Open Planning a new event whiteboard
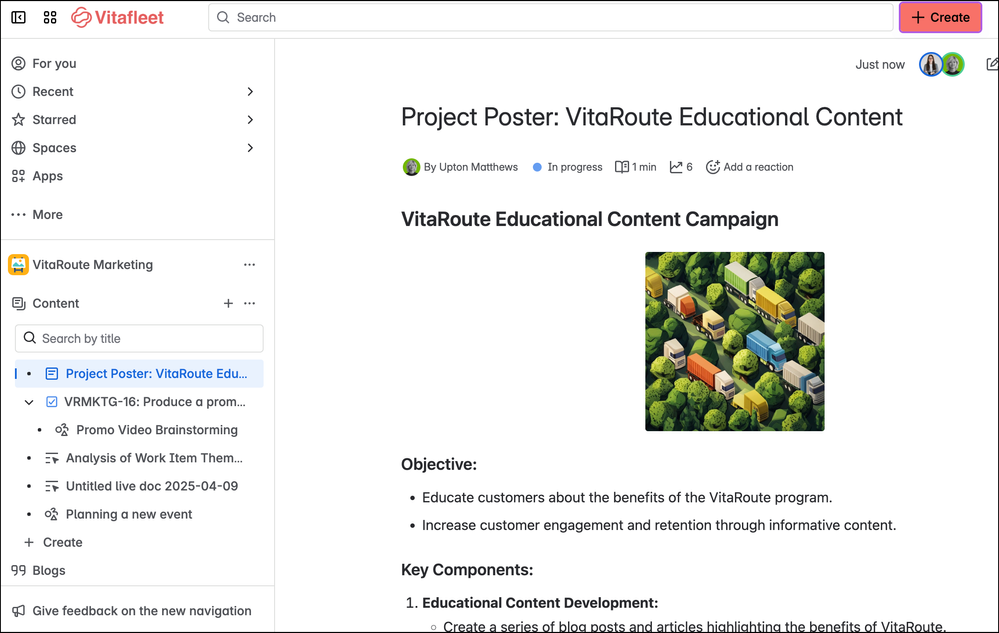This screenshot has height=633, width=999. [129, 514]
